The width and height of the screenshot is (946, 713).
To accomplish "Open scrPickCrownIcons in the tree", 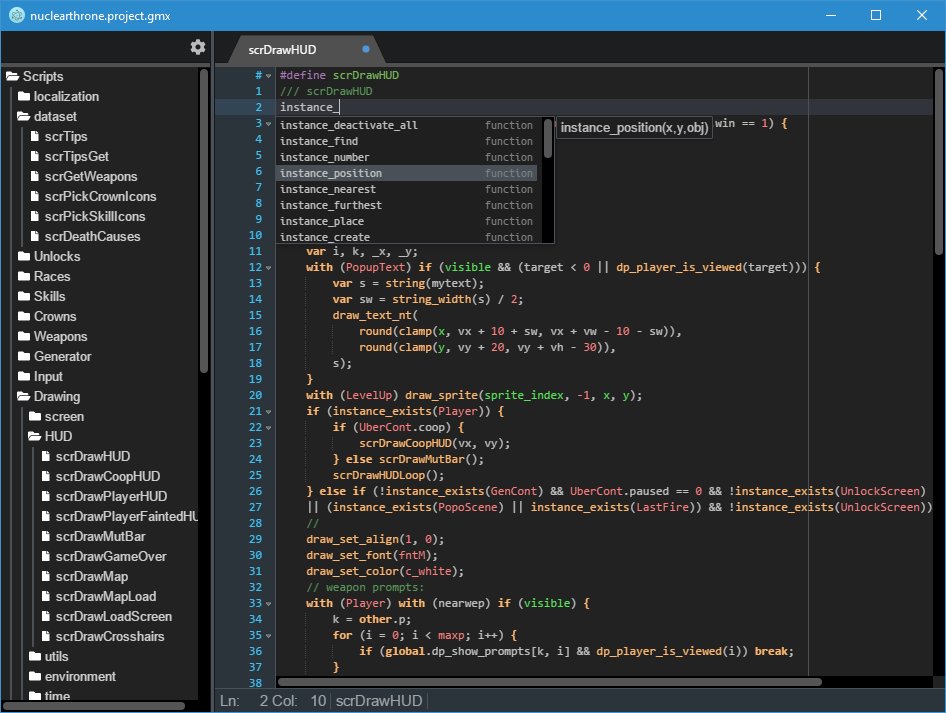I will tap(94, 196).
